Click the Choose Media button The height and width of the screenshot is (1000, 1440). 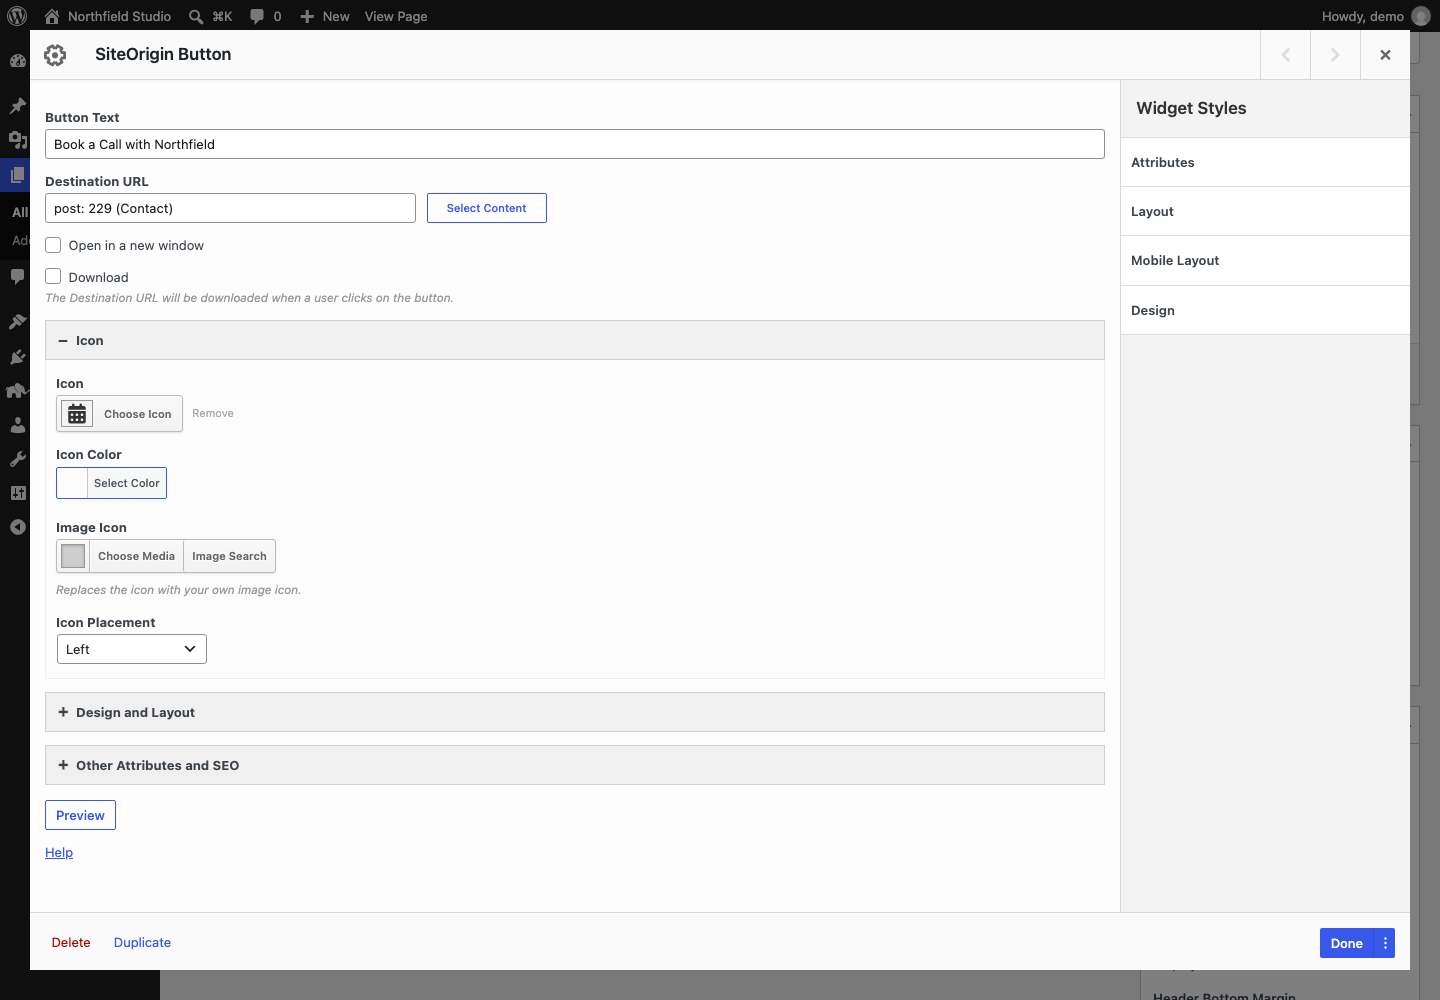(136, 556)
